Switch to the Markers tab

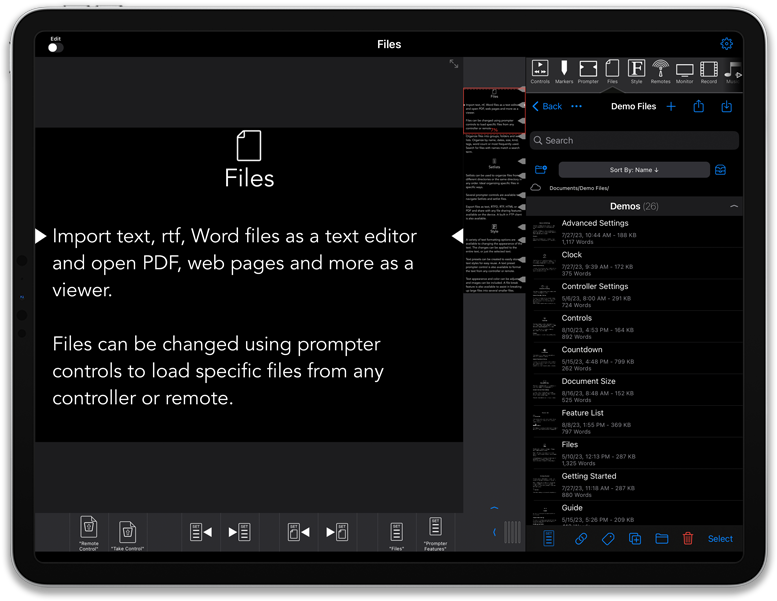[x=564, y=71]
